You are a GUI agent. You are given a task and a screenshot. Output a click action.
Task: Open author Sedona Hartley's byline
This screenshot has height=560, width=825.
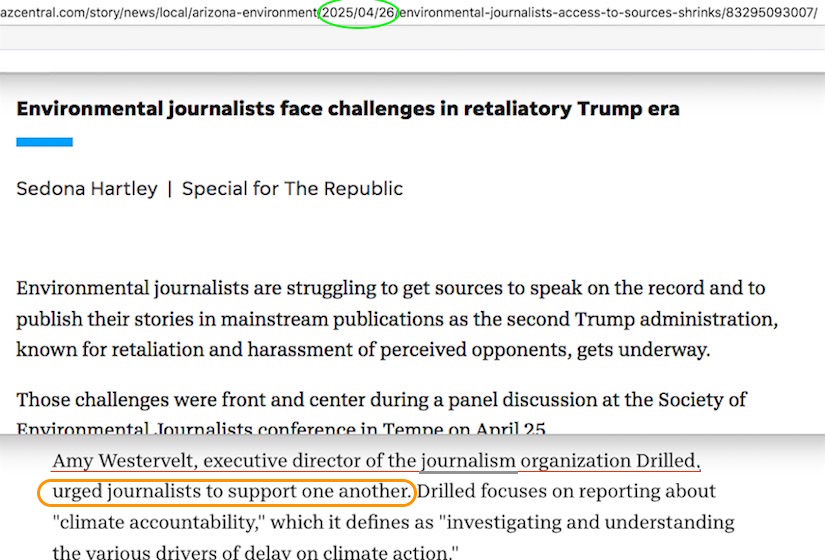click(86, 189)
